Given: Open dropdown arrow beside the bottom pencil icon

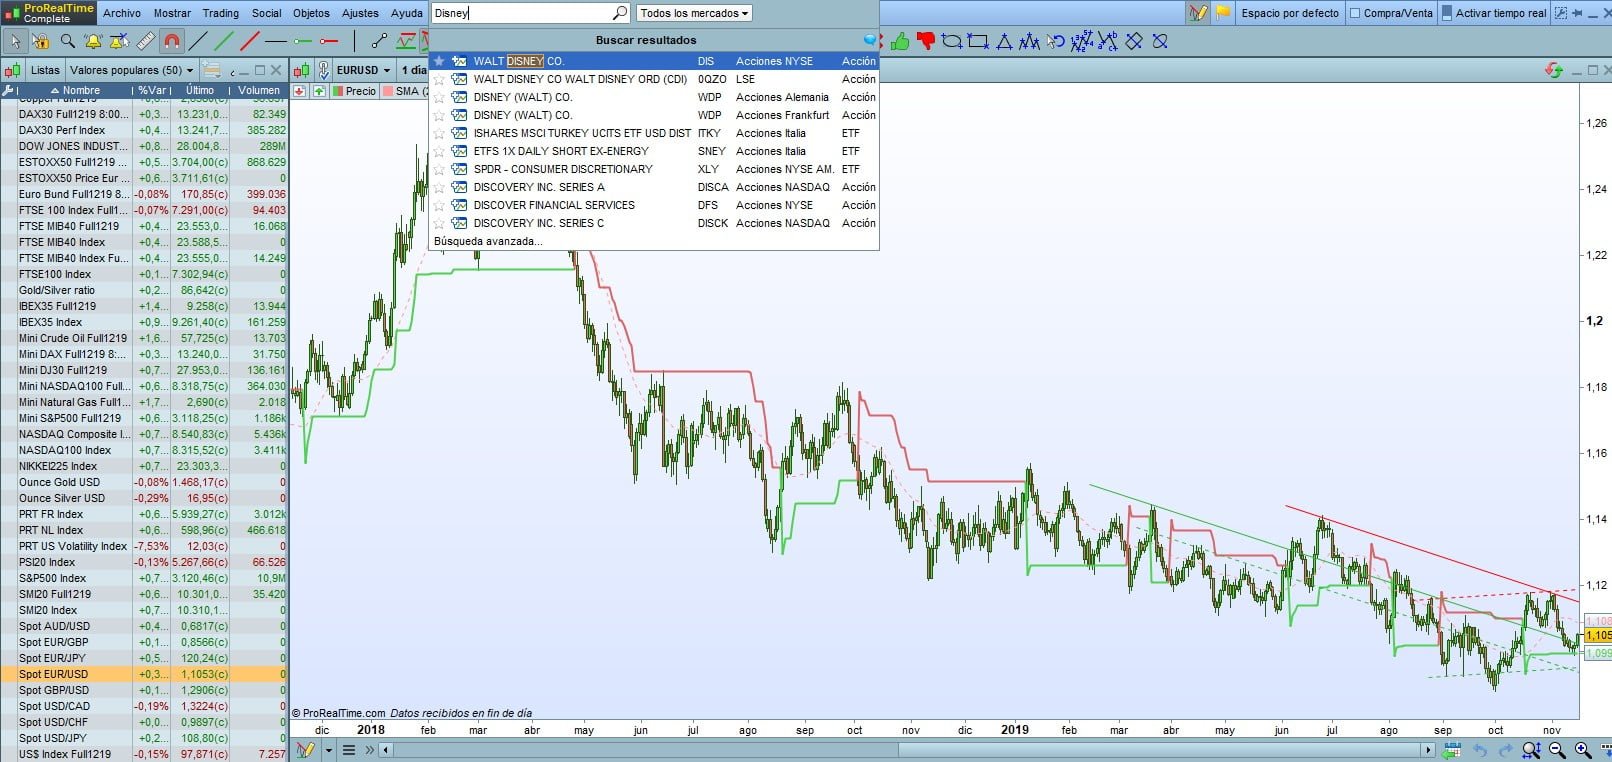Looking at the screenshot, I should 328,750.
